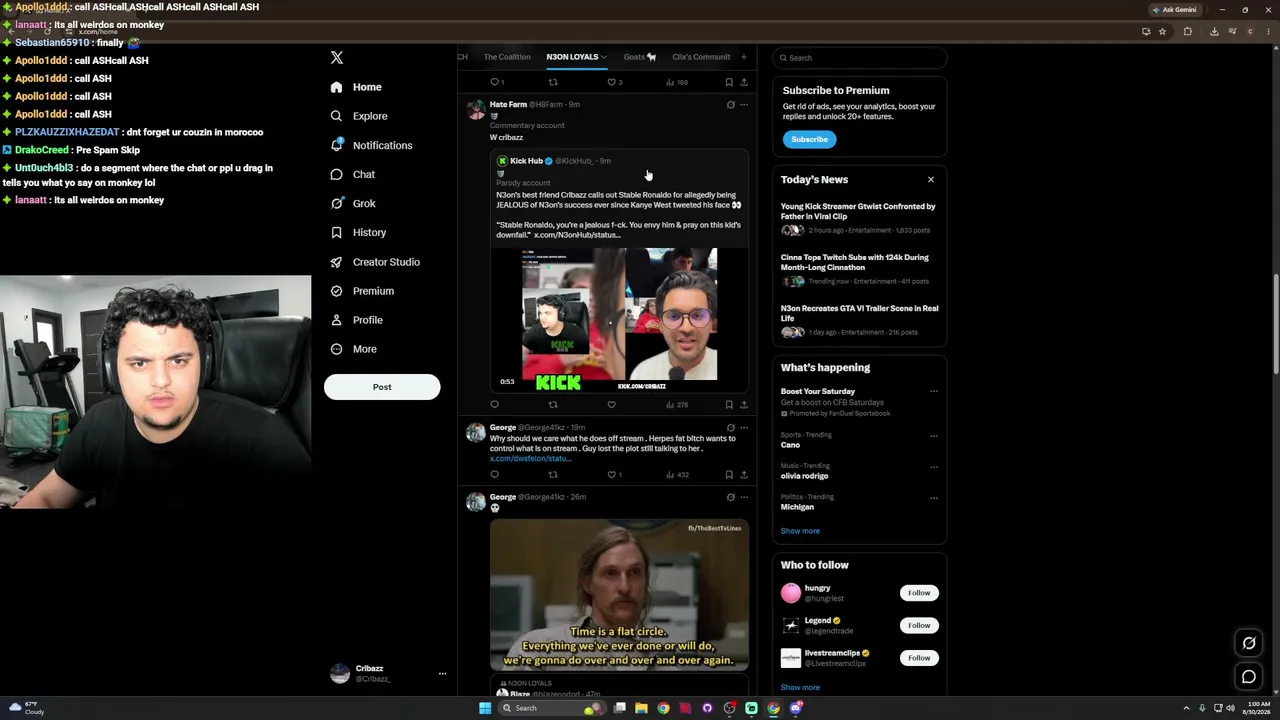Open Chat in the sidebar
1280x720 pixels.
pos(353,174)
